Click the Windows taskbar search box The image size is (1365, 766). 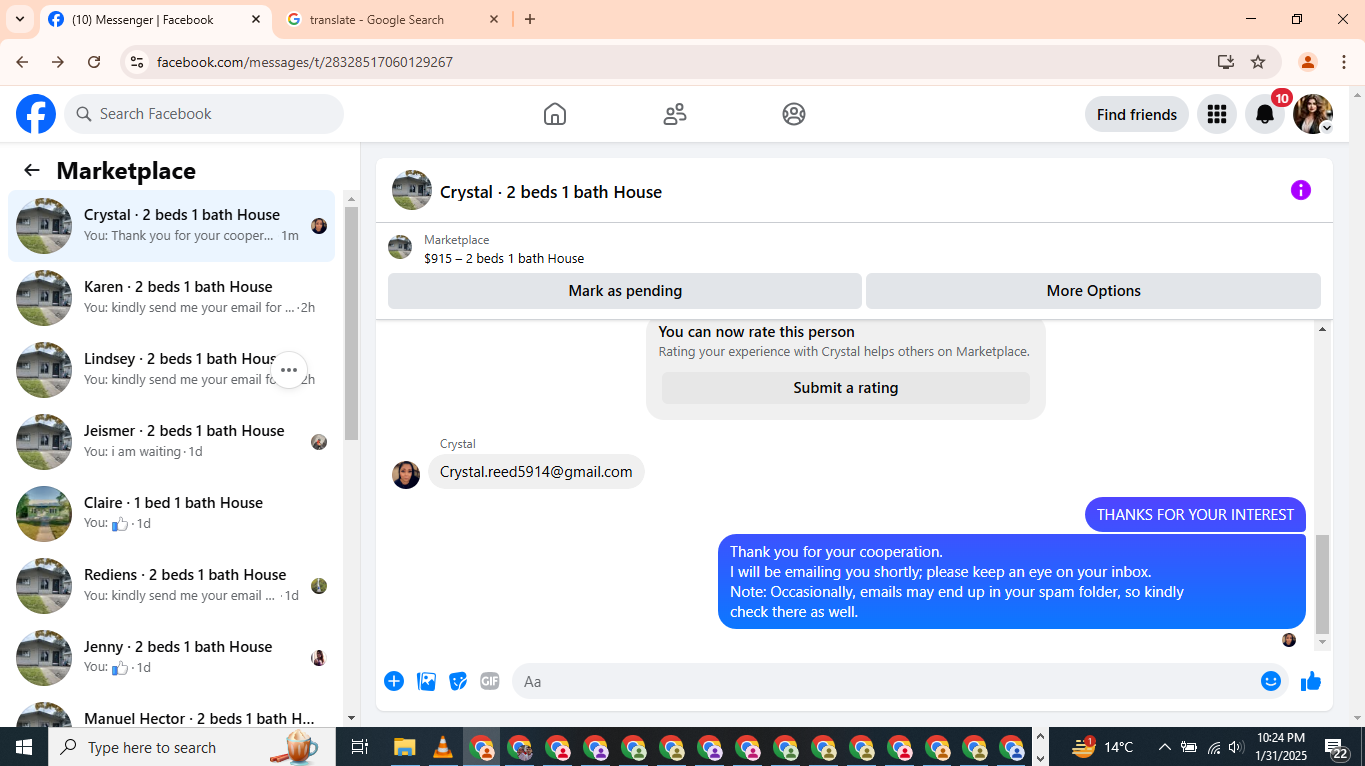click(192, 747)
